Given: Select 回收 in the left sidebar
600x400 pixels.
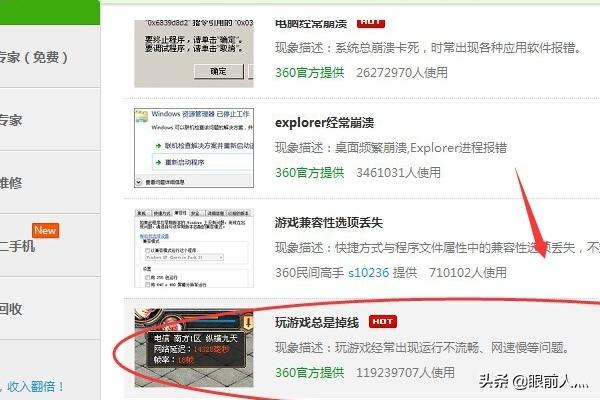Looking at the screenshot, I should [x=12, y=308].
